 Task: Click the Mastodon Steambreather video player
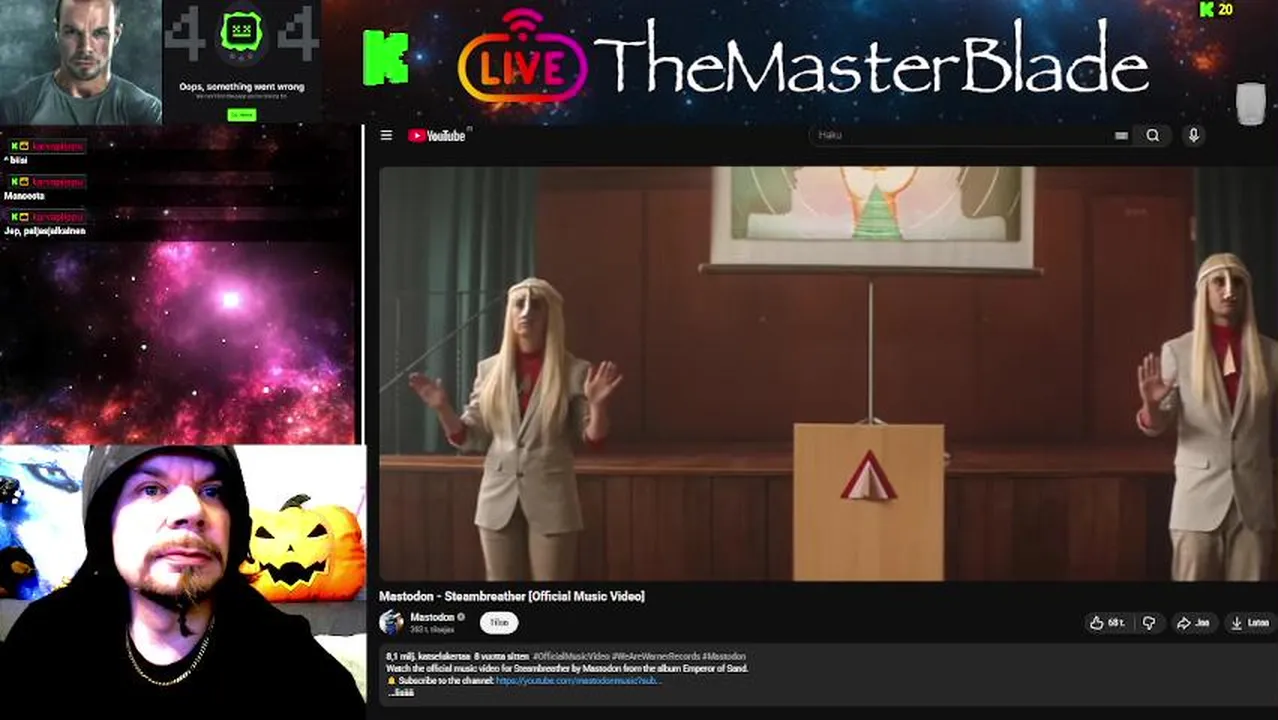pos(828,373)
